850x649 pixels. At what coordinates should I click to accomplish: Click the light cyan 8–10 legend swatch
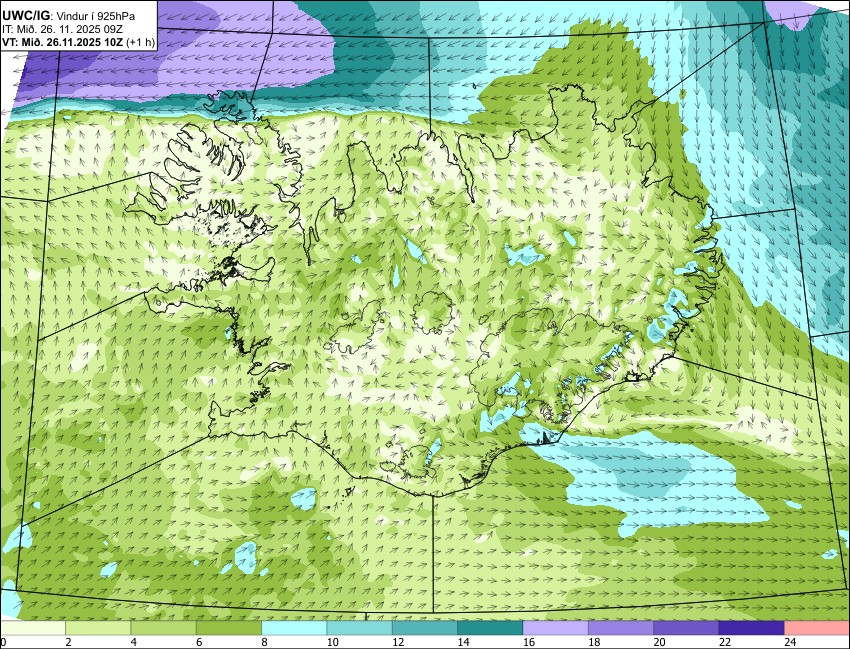pyautogui.click(x=294, y=628)
